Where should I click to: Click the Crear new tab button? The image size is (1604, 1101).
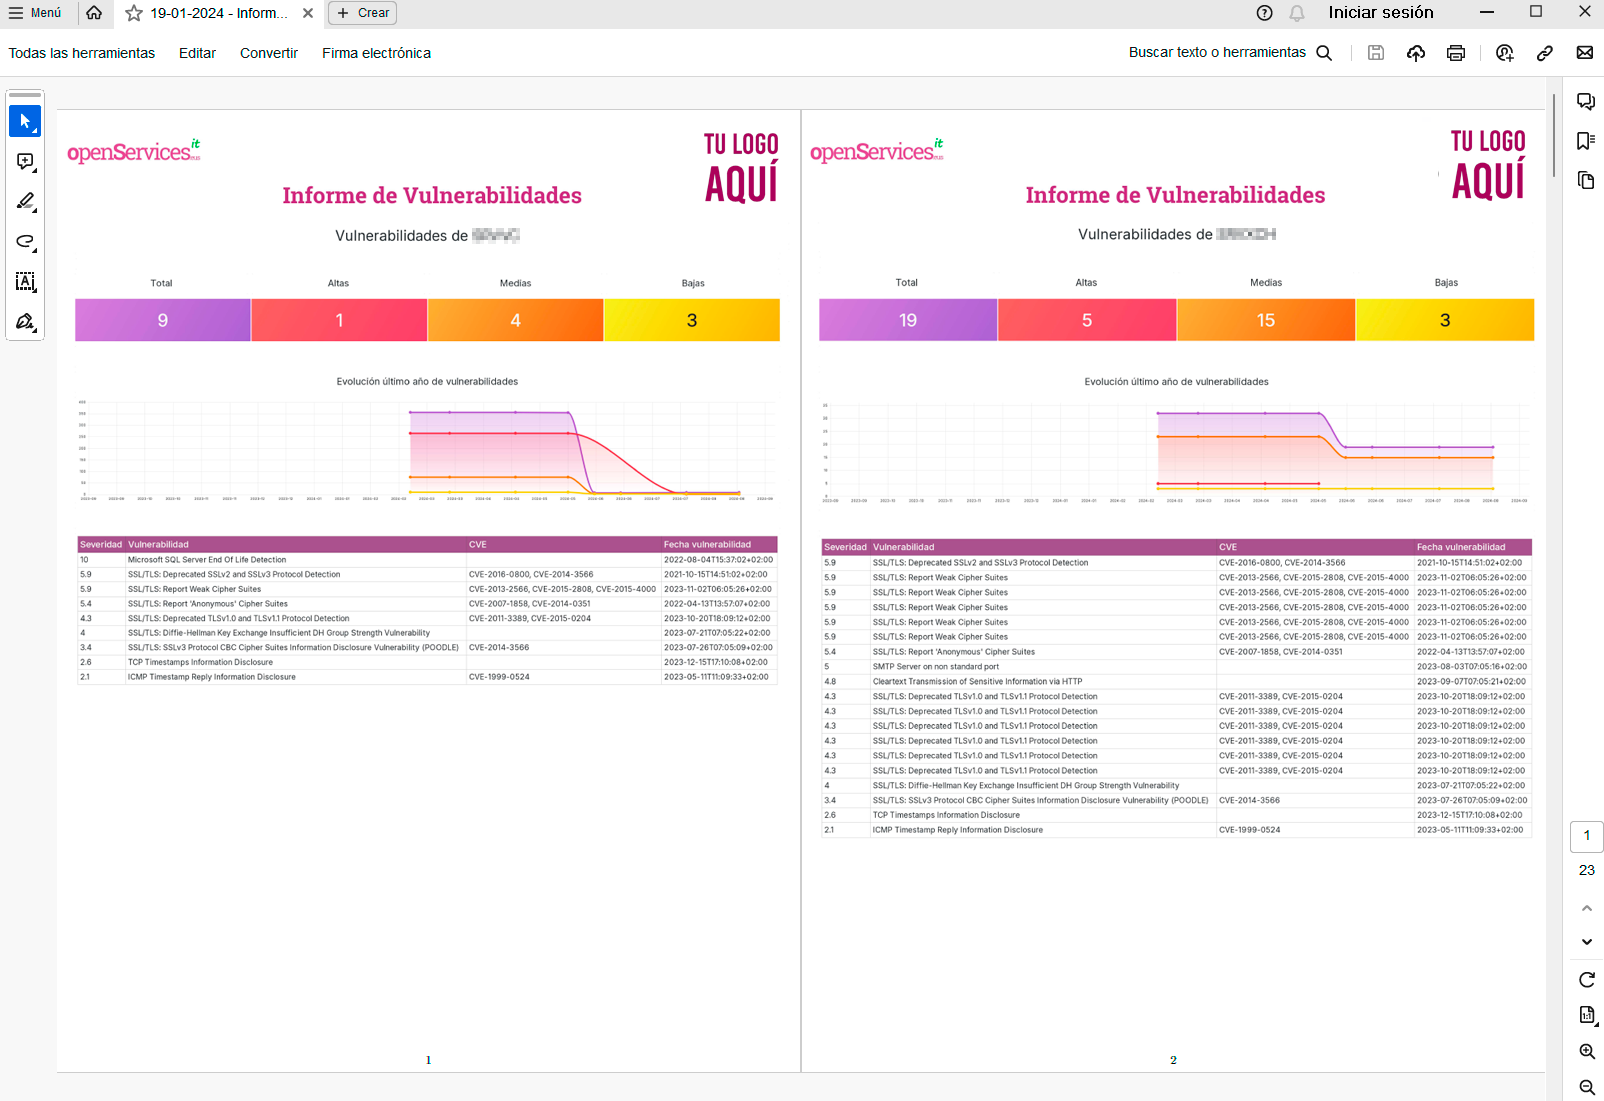click(363, 13)
